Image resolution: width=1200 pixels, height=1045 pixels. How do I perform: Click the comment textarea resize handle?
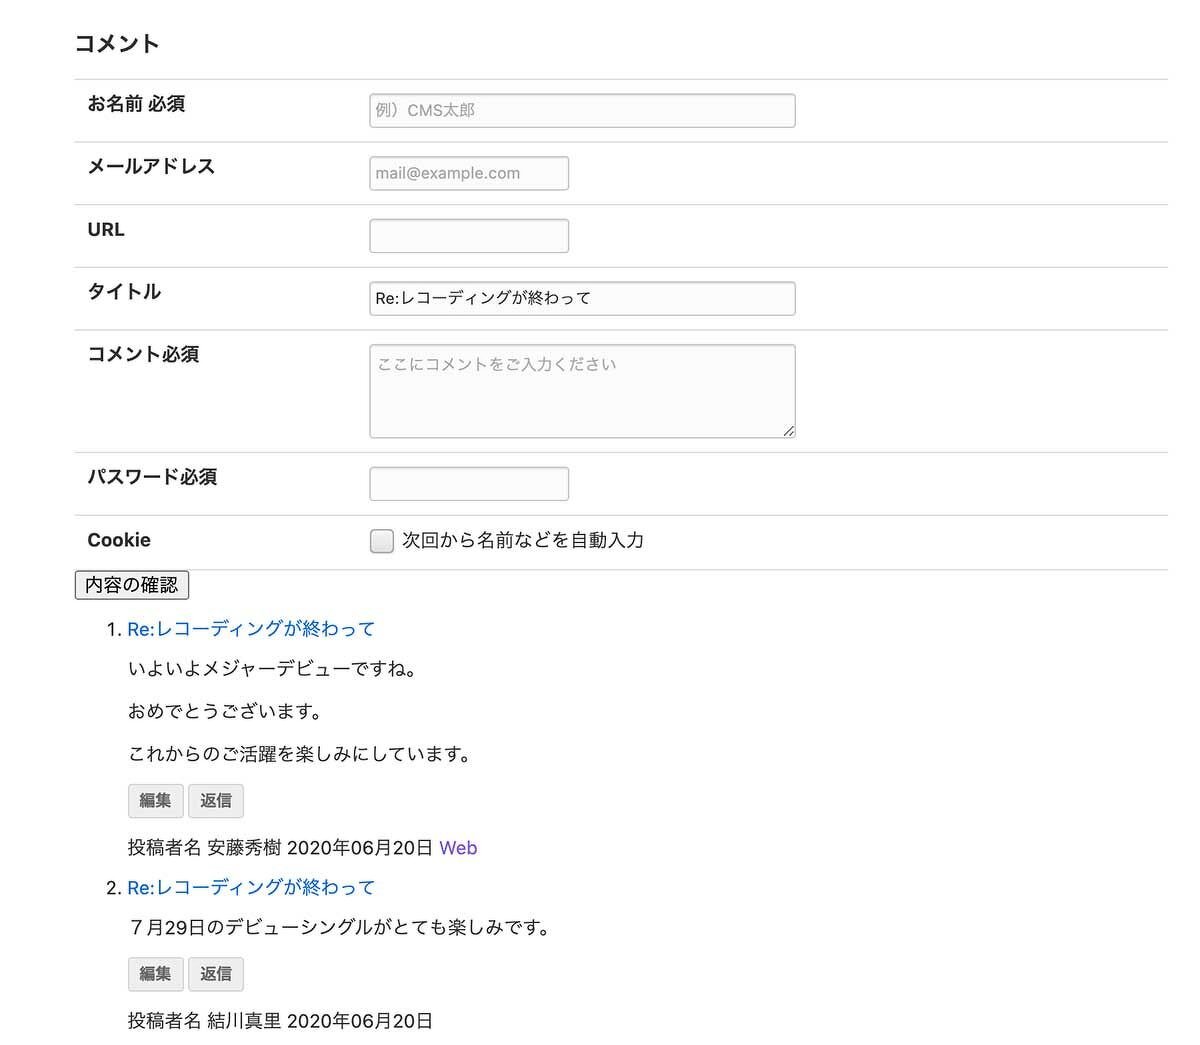[x=789, y=431]
